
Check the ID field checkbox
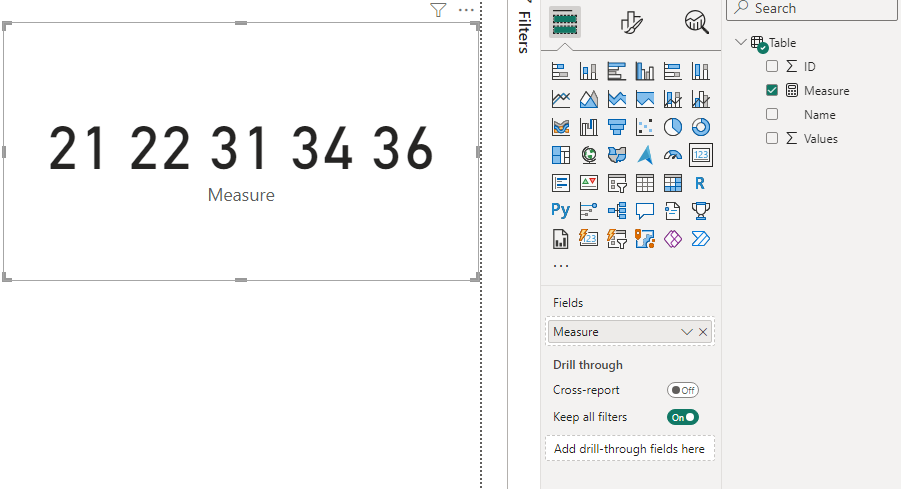tap(772, 66)
